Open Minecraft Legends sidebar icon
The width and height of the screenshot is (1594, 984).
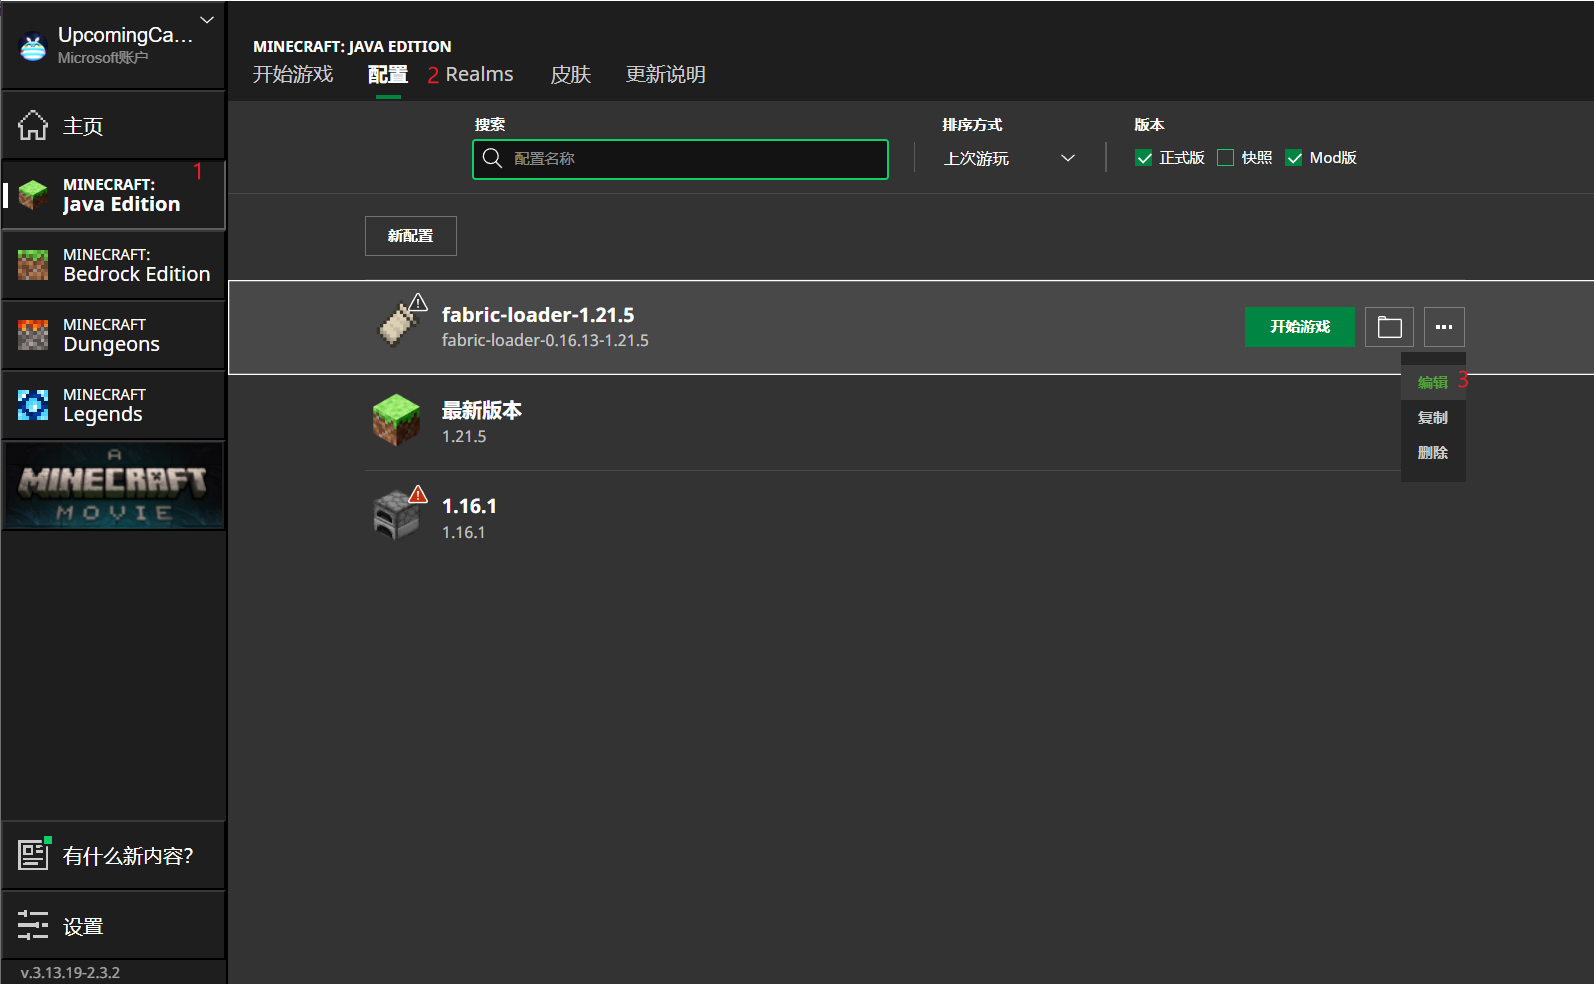[x=33, y=405]
